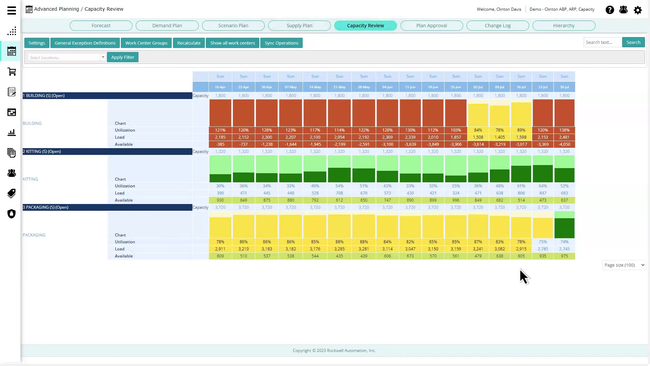Click the Sync Operations button
Screen dimensions: 650x366
pos(281,43)
